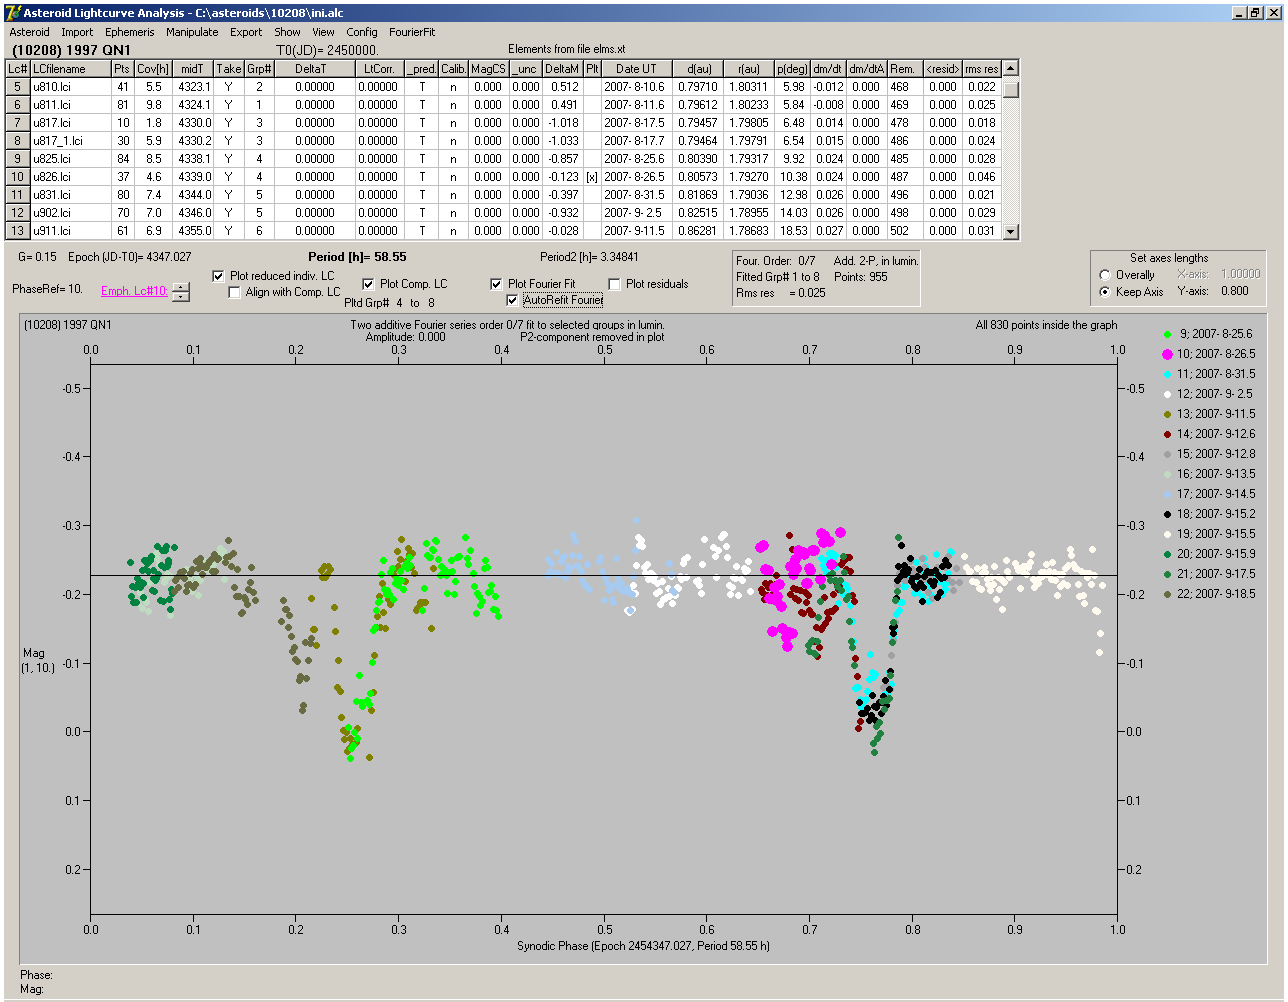This screenshot has height=1002, width=1288.
Task: Click the LCfilename column header
Action: pyautogui.click(x=70, y=69)
